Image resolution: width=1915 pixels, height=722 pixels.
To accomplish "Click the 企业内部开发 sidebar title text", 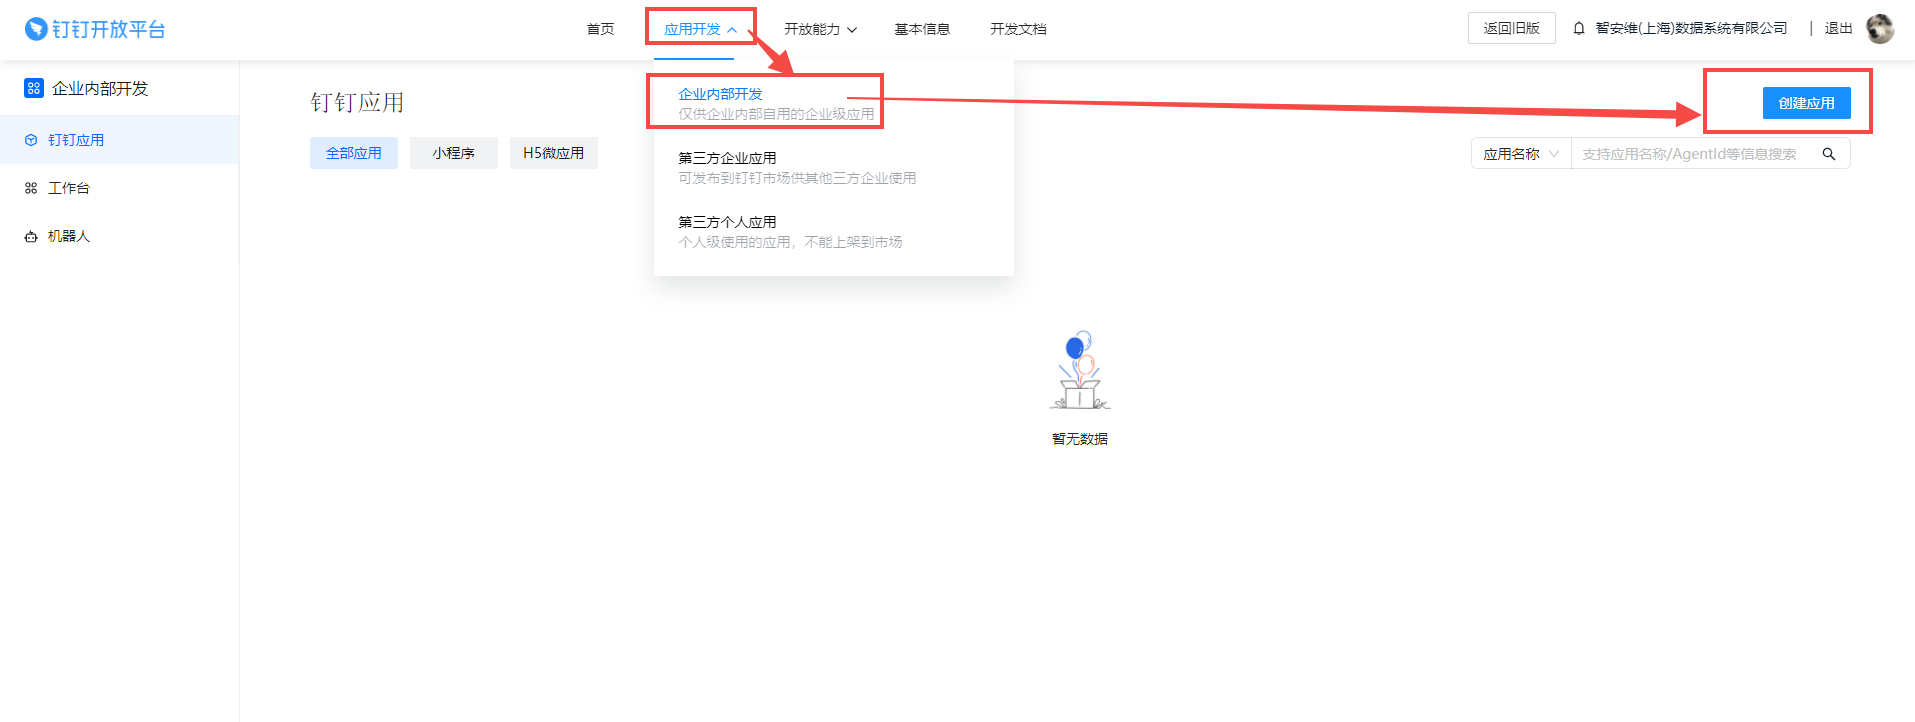I will point(100,88).
